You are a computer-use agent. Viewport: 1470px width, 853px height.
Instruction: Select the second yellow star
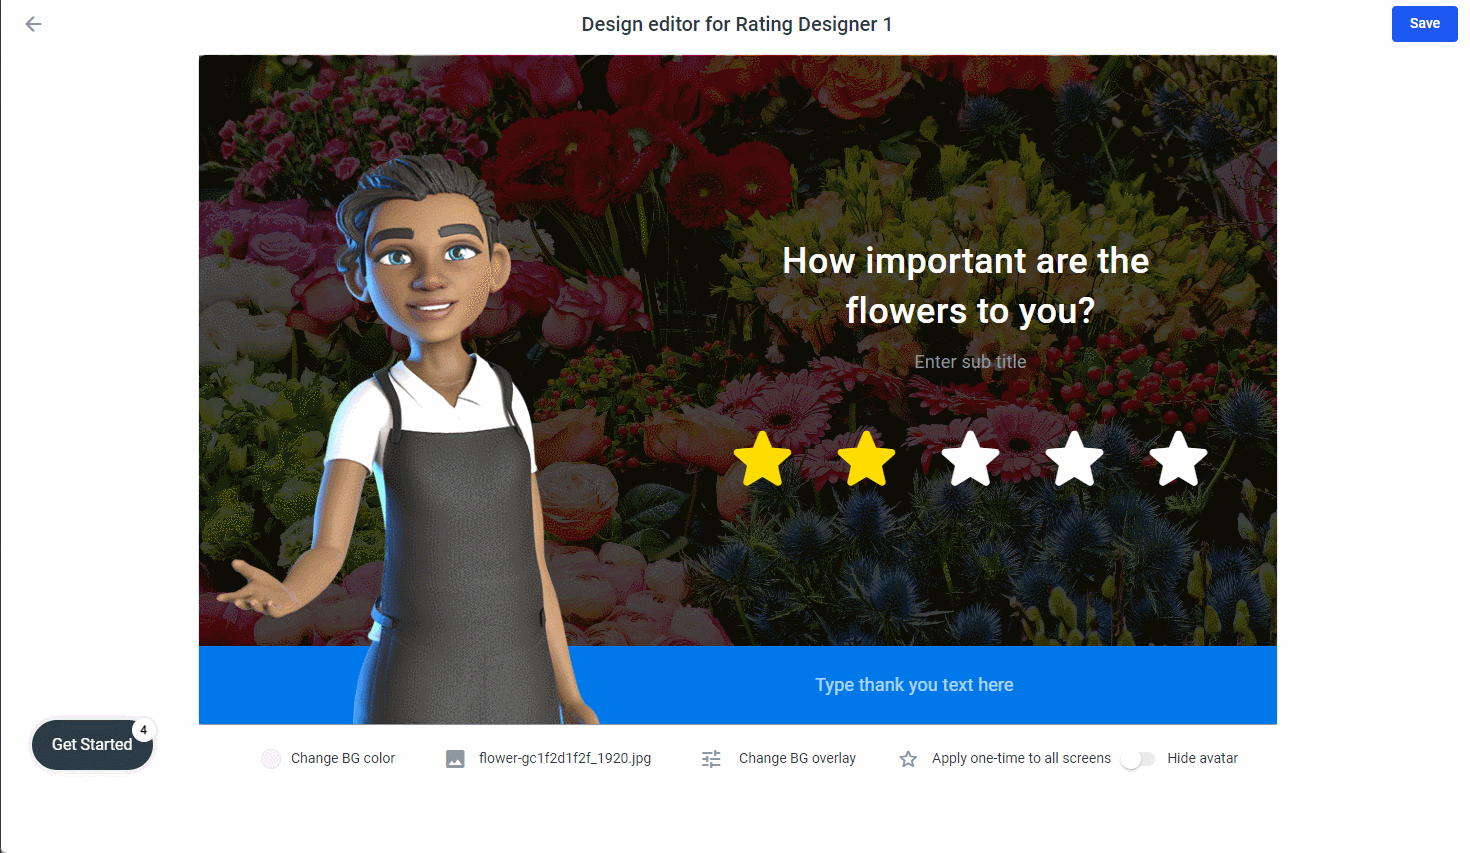coord(866,459)
